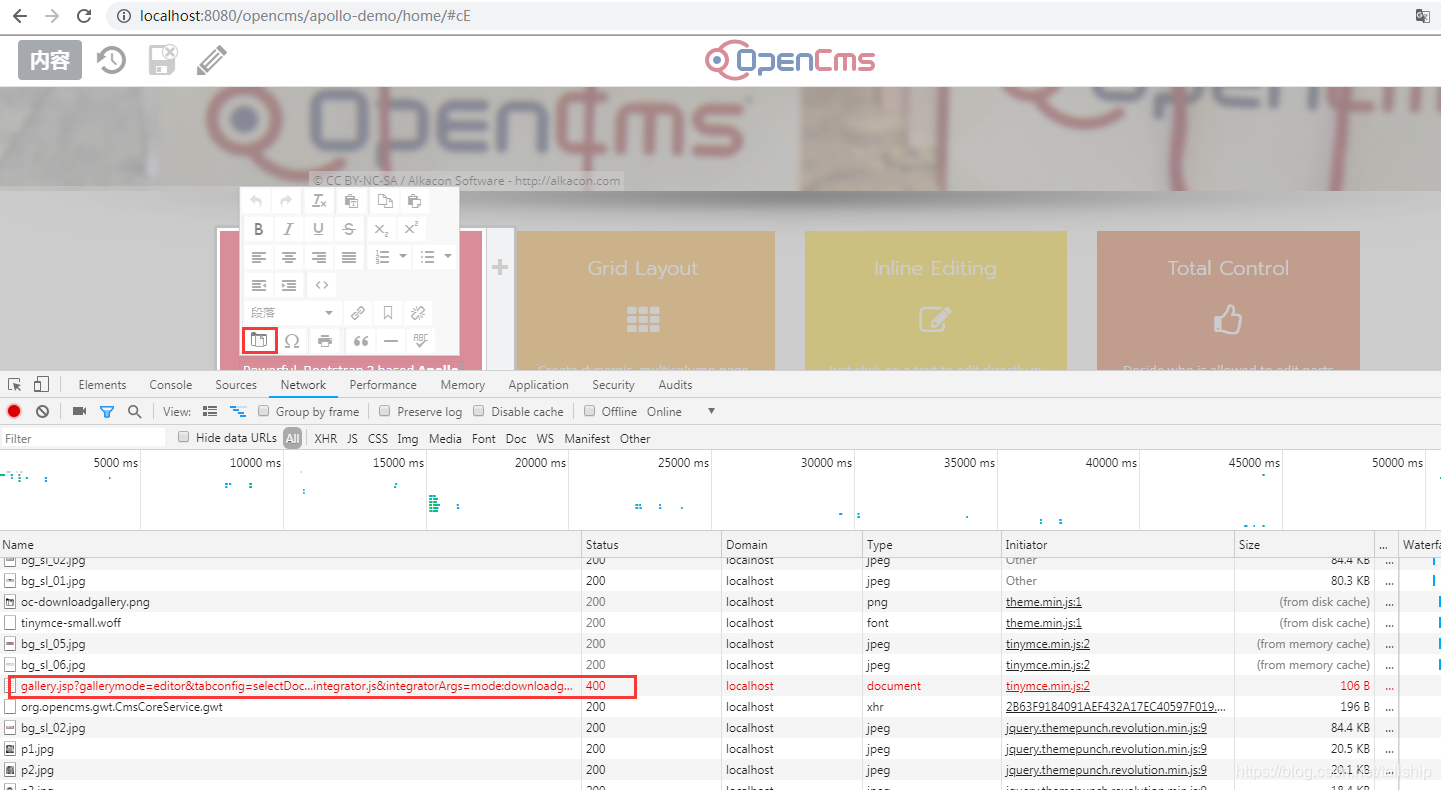The height and width of the screenshot is (790, 1441).
Task: Increase indent in editor toolbar
Action: click(x=288, y=285)
